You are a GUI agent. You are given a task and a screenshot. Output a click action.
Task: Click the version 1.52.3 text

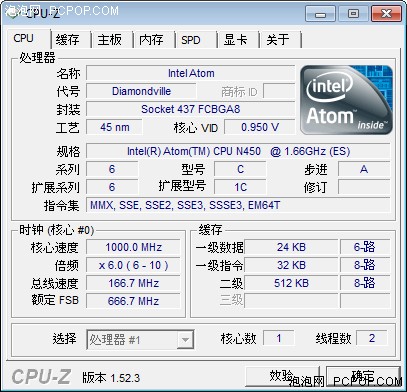pyautogui.click(x=111, y=378)
